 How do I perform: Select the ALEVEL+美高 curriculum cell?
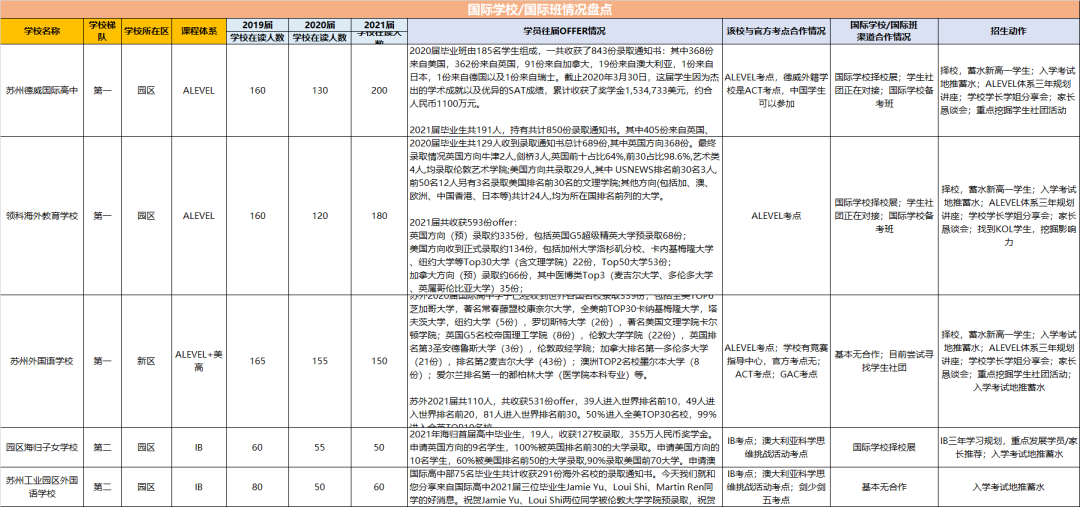pyautogui.click(x=199, y=360)
